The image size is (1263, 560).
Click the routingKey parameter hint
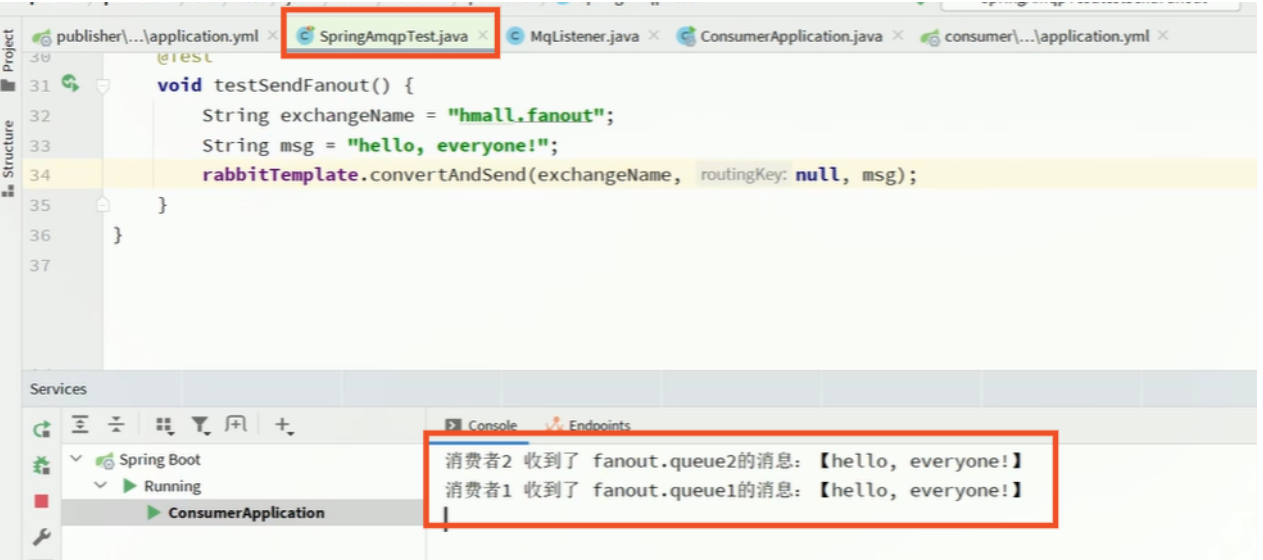pyautogui.click(x=742, y=175)
